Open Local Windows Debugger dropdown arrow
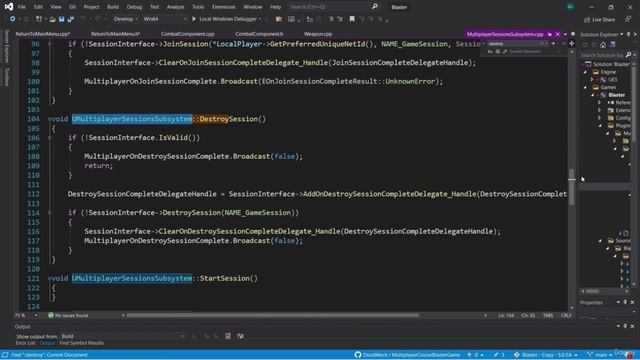This screenshot has height=360, width=640. (x=260, y=19)
